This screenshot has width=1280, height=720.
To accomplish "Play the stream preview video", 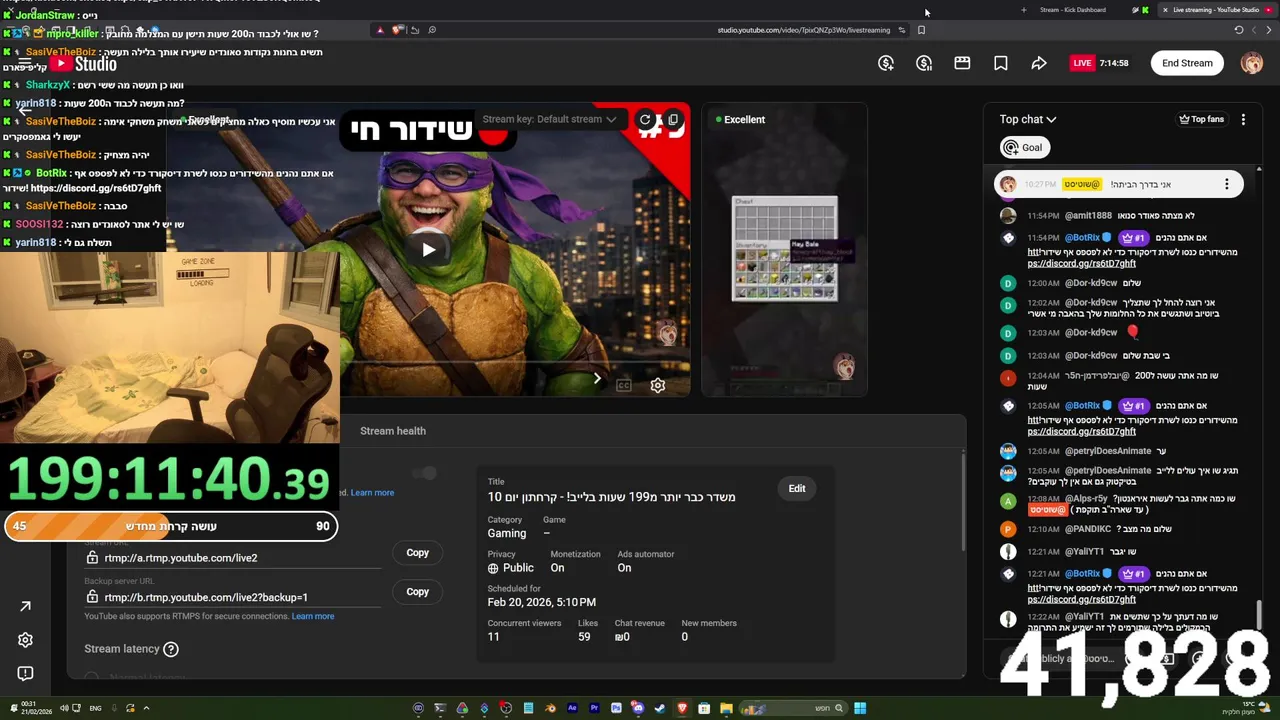I will [428, 250].
